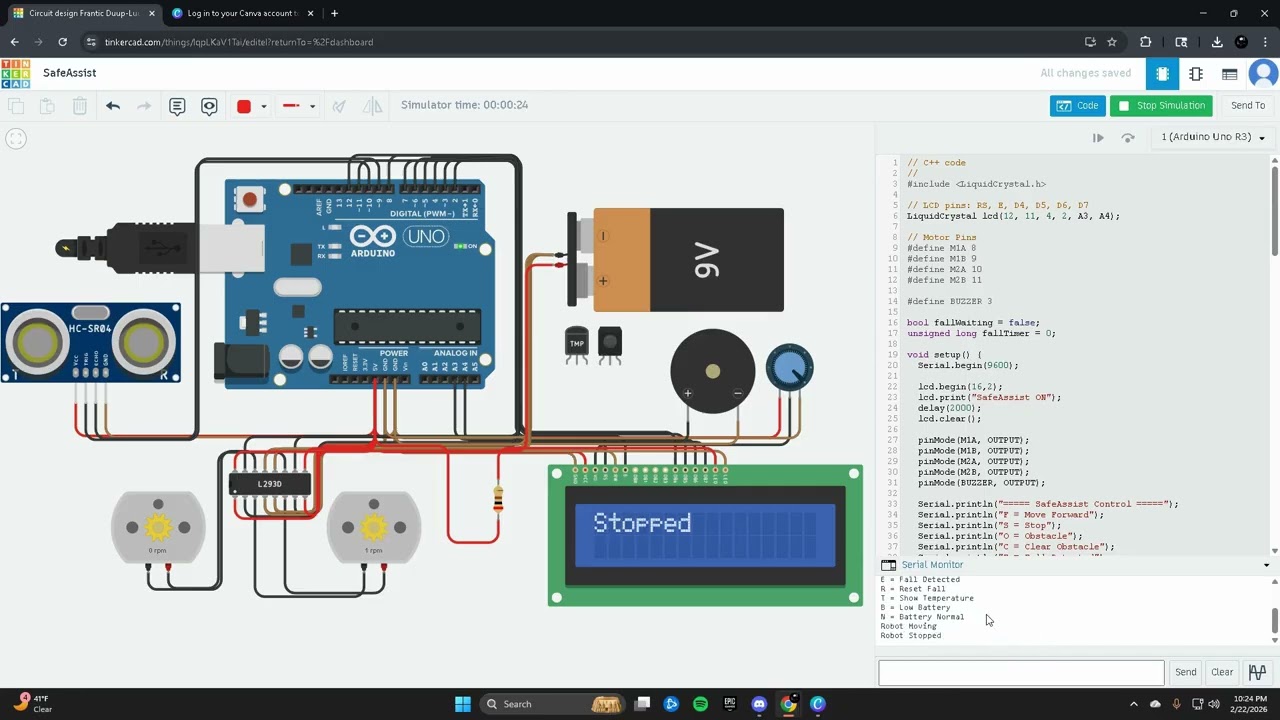Click the Zoom to fit button
The height and width of the screenshot is (720, 1280).
16,139
